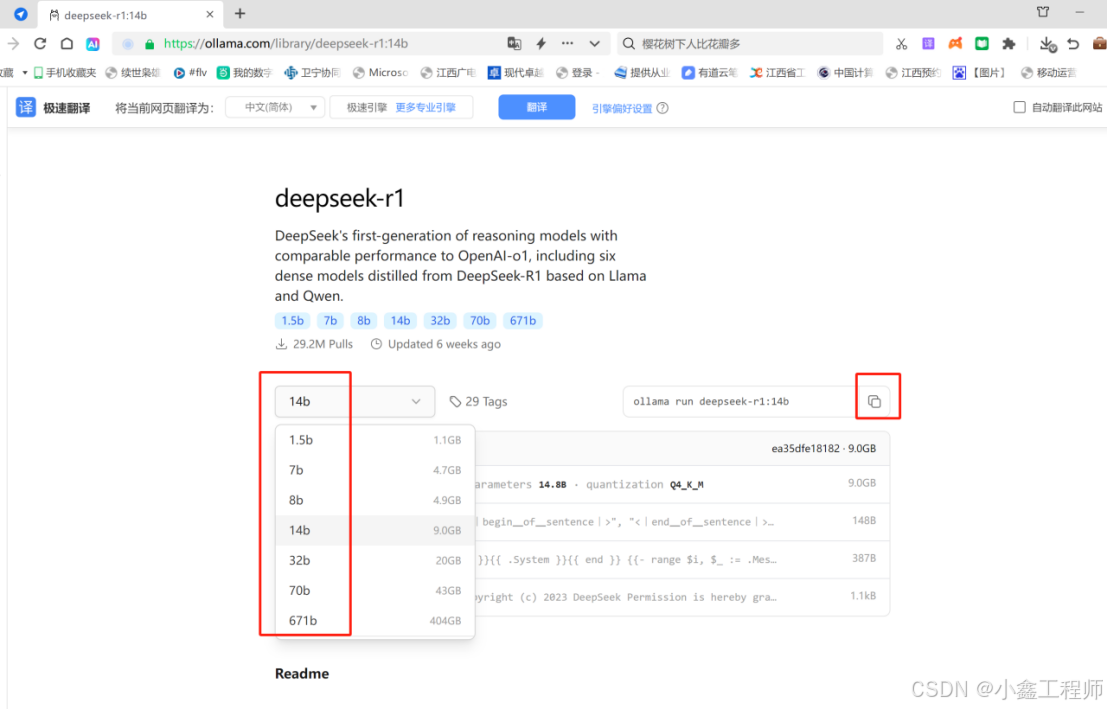This screenshot has height=709, width=1107.
Task: Open the #flv bookmark
Action: pyautogui.click(x=190, y=73)
